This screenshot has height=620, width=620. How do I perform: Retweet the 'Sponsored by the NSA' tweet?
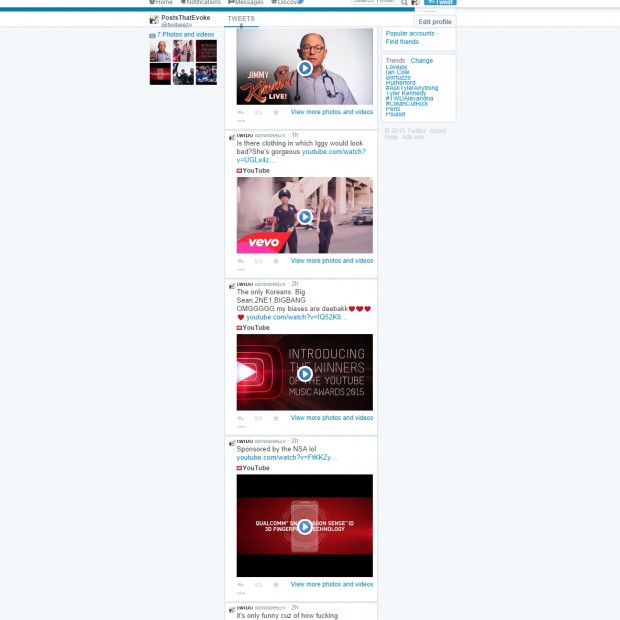click(x=258, y=585)
